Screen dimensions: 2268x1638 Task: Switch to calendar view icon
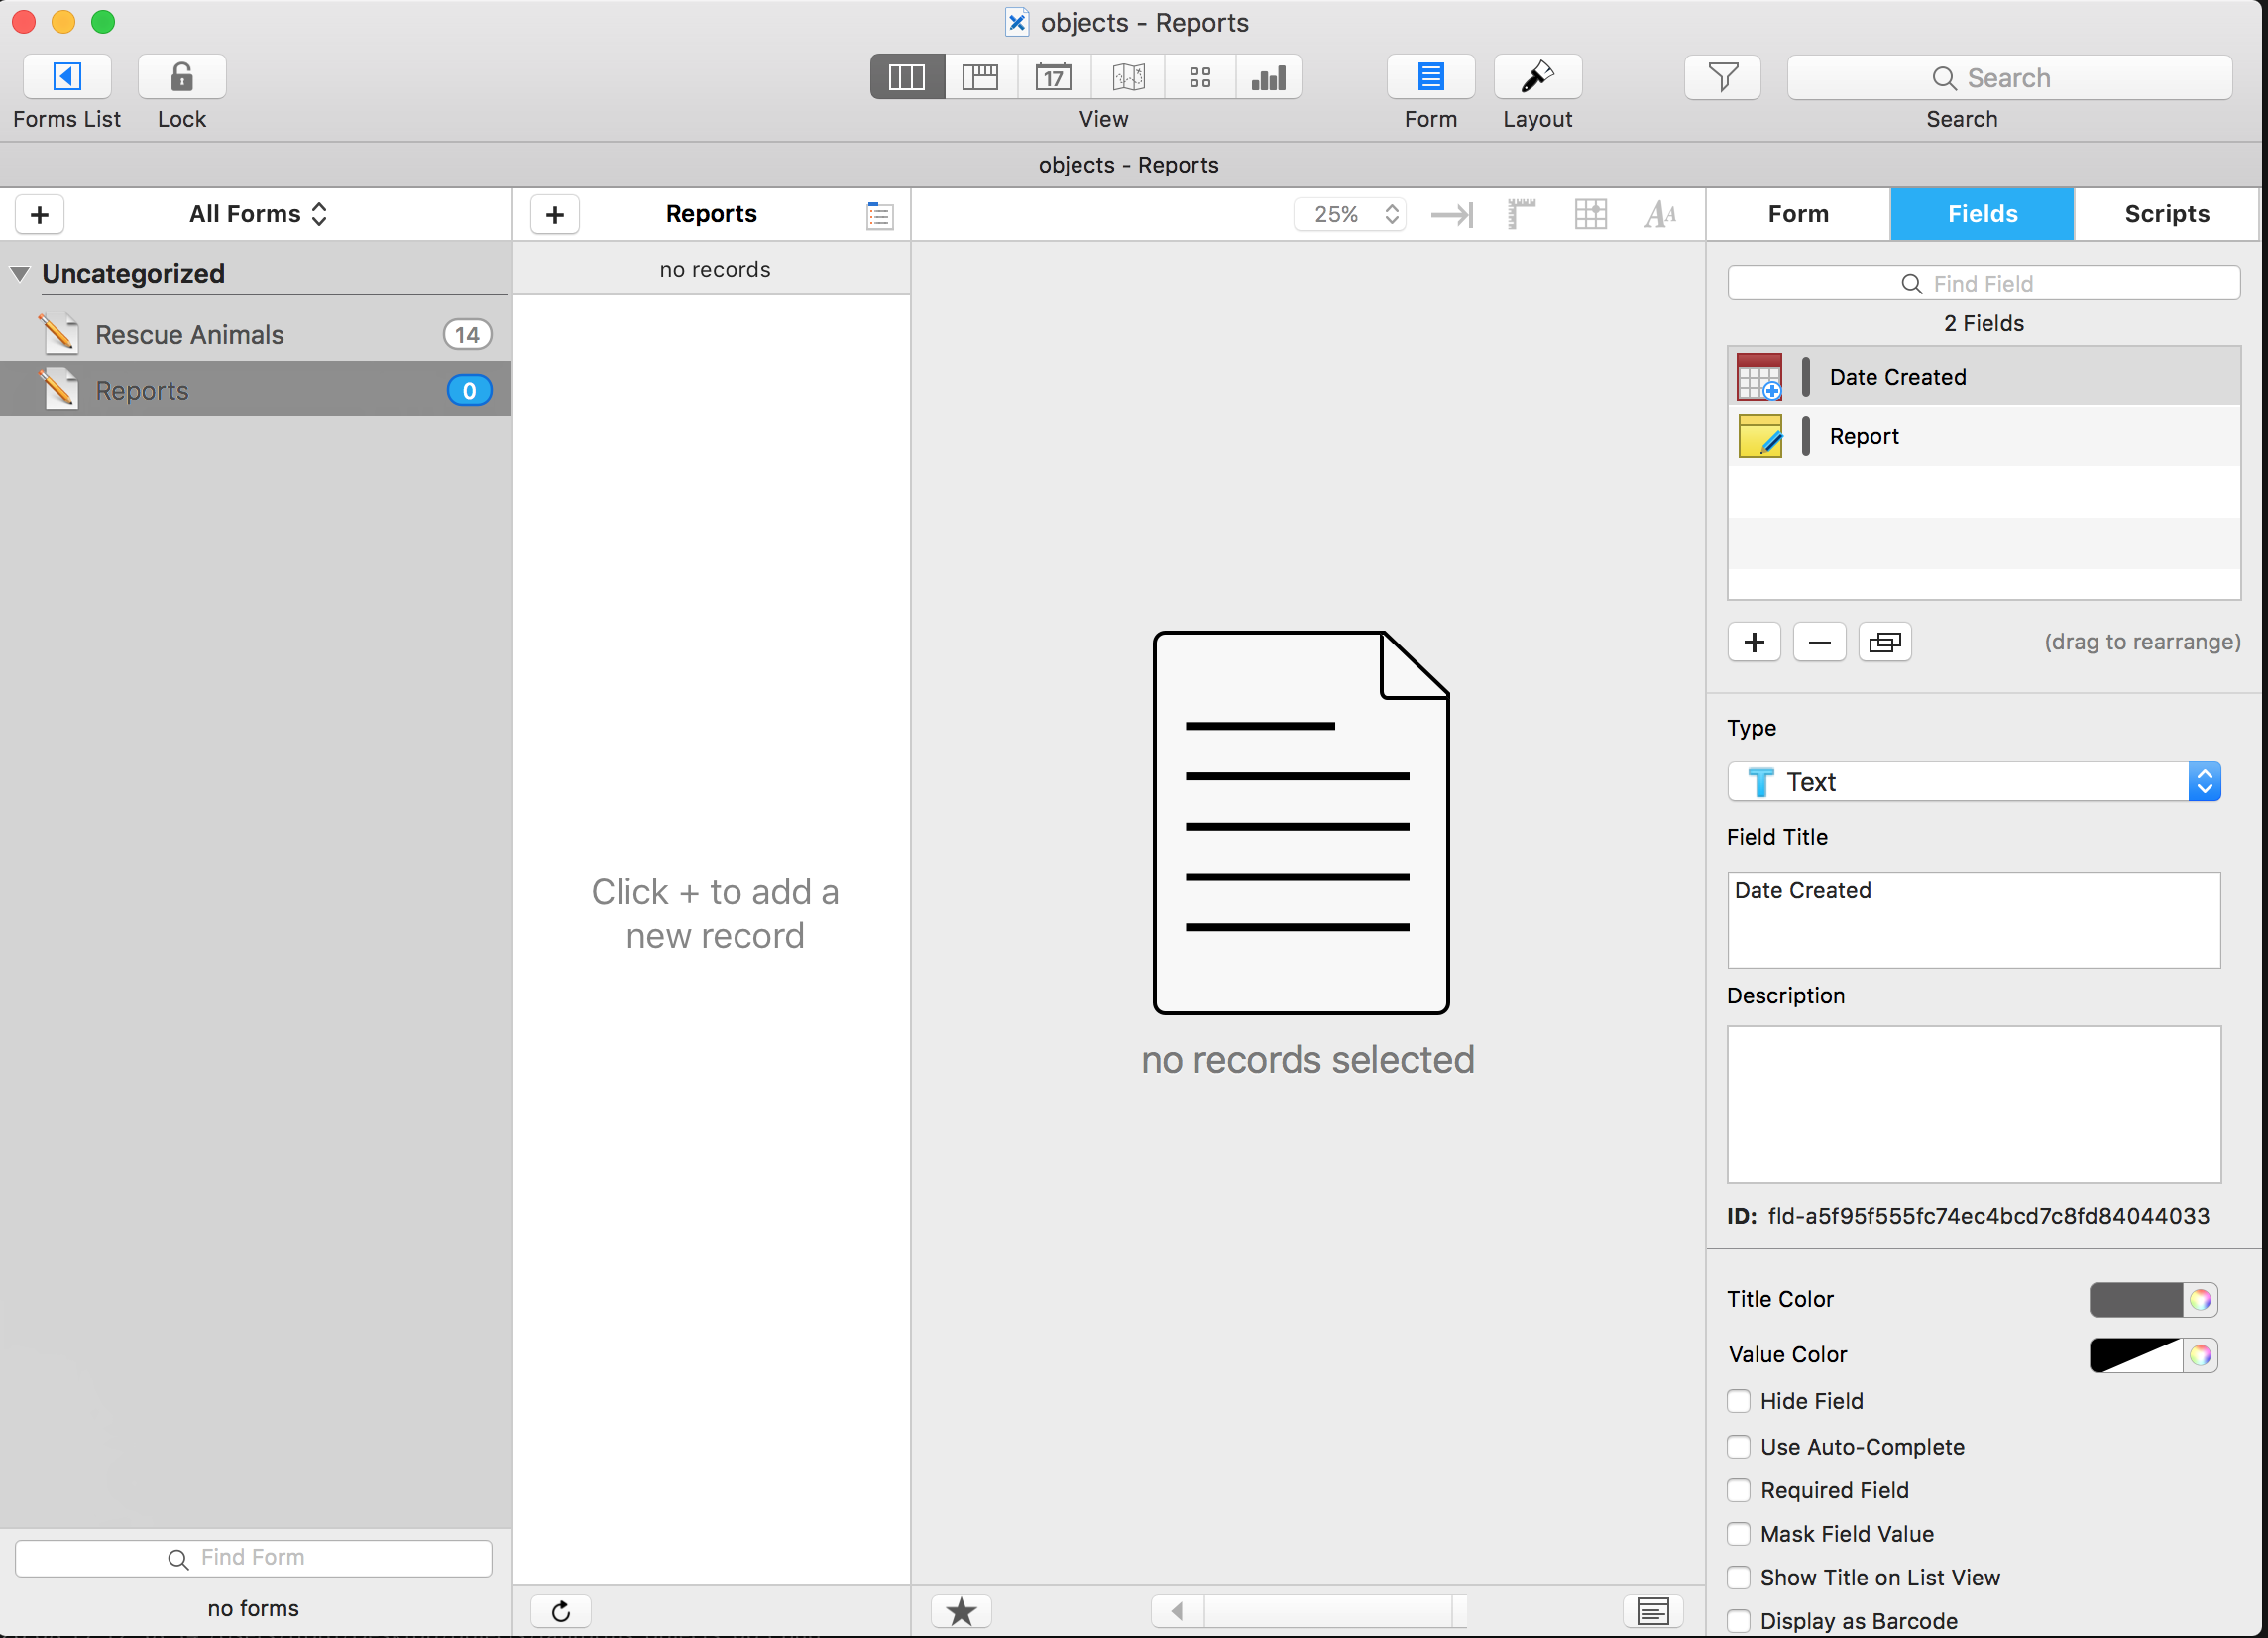1053,77
